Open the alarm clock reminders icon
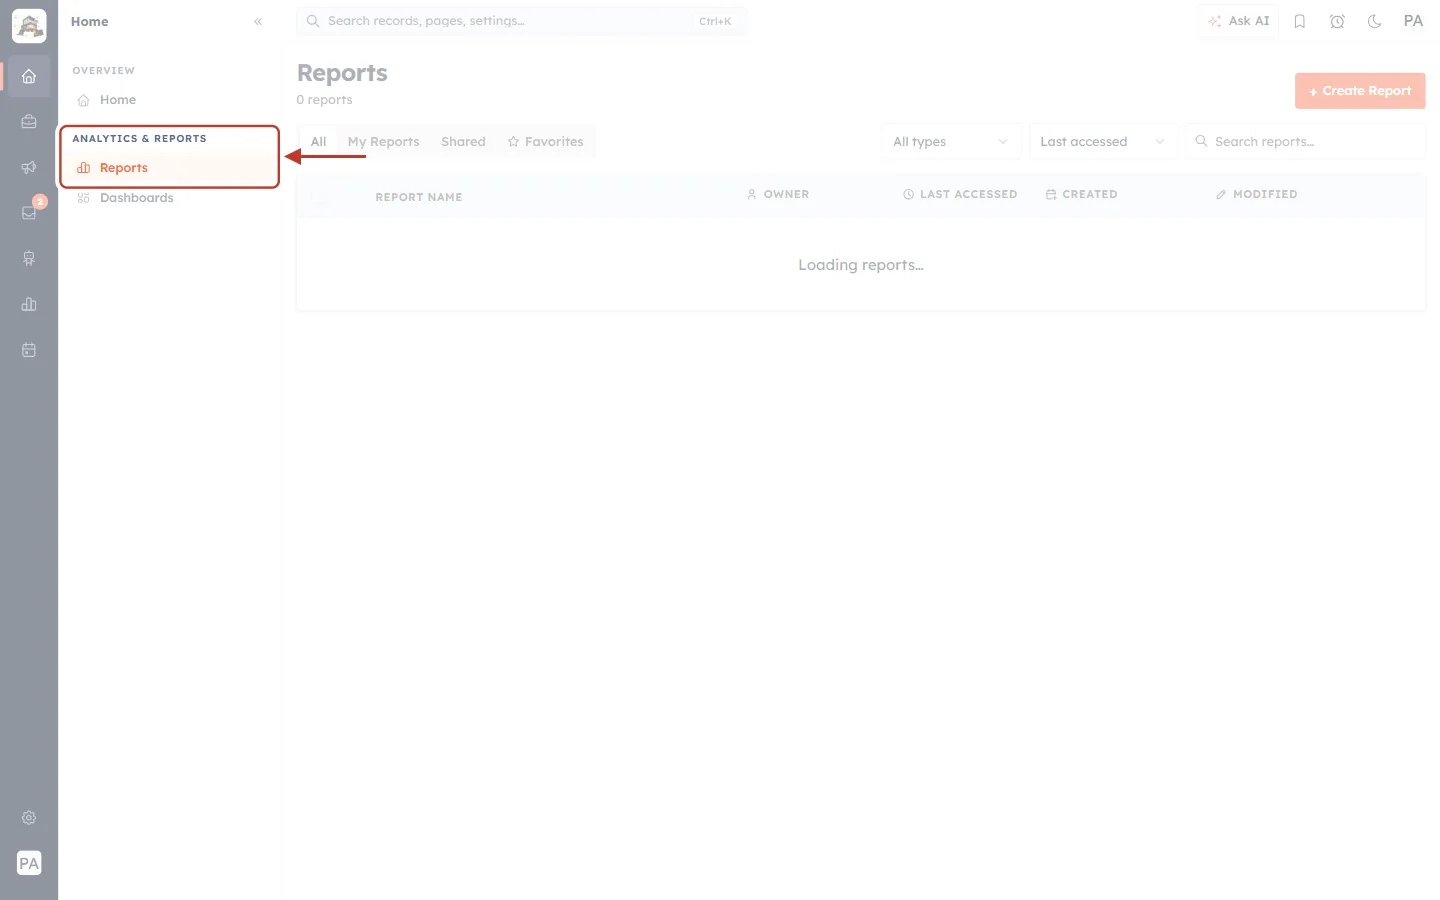 pos(1337,21)
